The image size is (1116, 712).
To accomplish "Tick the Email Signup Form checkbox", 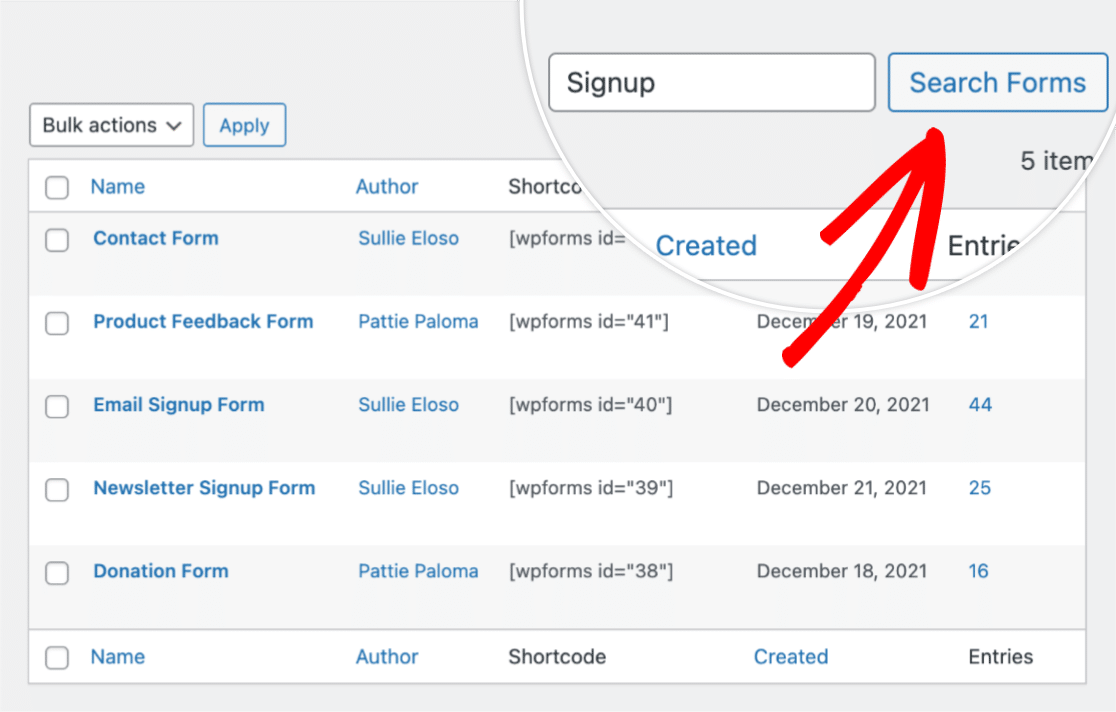I will (x=57, y=405).
